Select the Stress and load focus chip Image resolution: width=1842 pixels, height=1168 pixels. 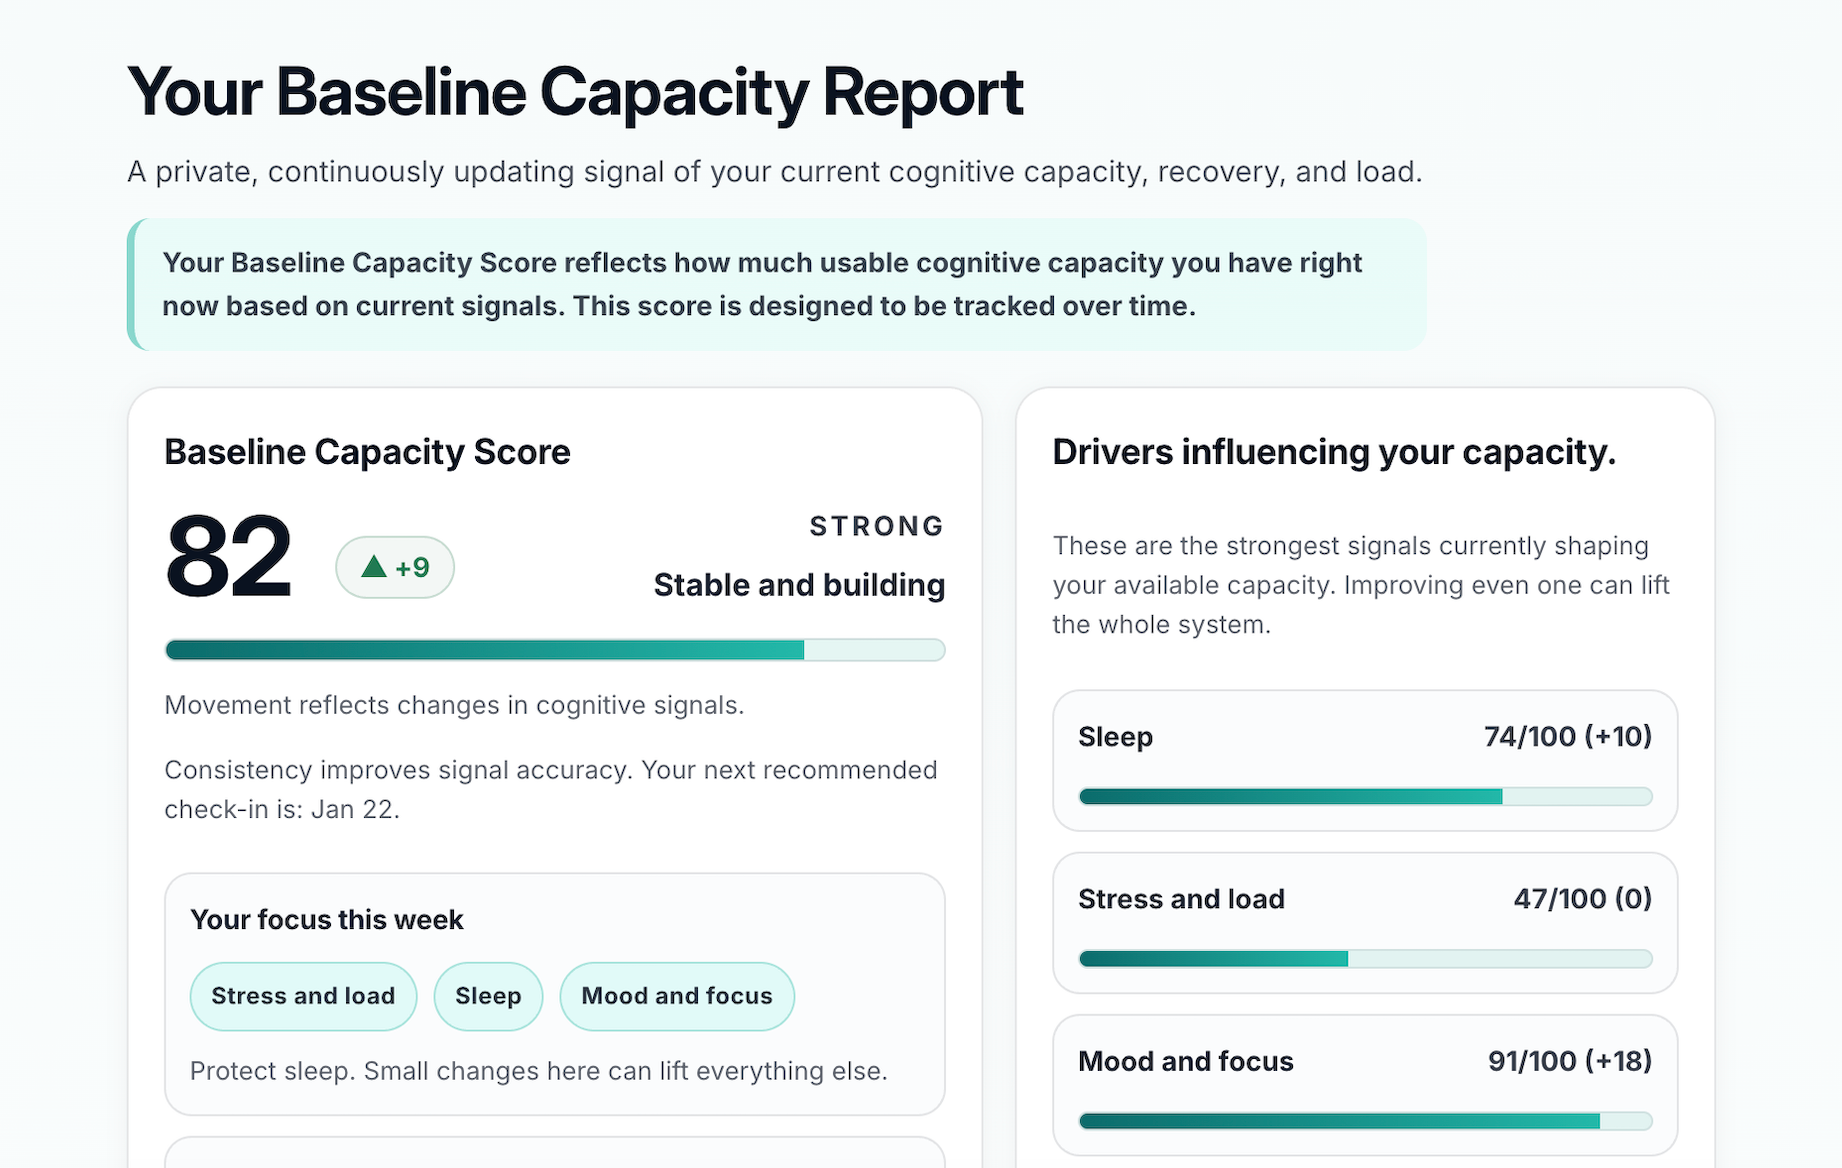point(302,996)
